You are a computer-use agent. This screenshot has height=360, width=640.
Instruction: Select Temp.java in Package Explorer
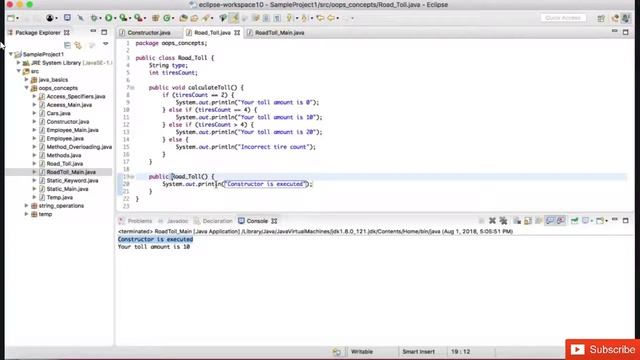[60, 197]
